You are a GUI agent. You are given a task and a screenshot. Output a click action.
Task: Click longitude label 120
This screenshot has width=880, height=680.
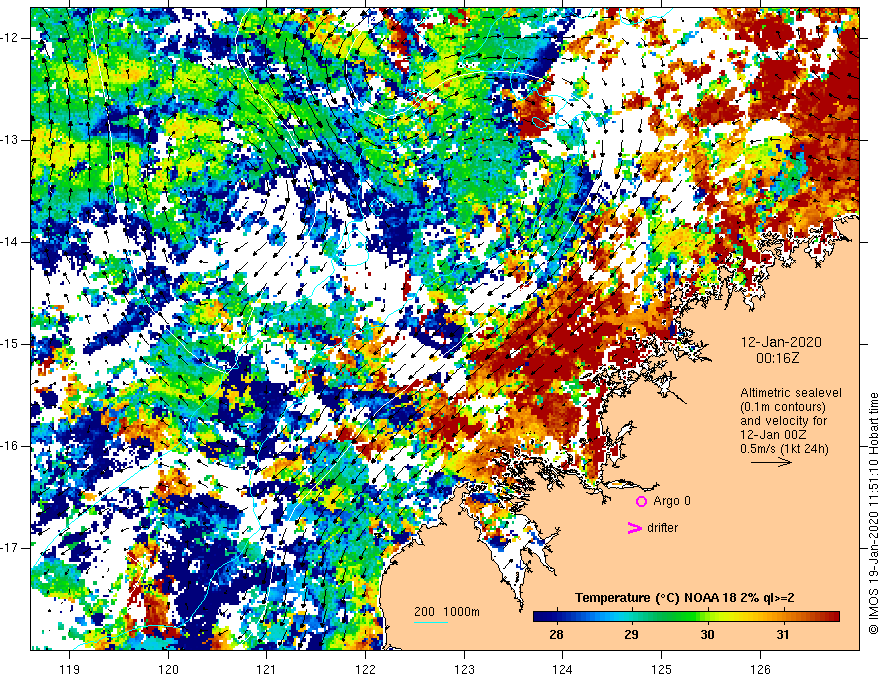(168, 669)
